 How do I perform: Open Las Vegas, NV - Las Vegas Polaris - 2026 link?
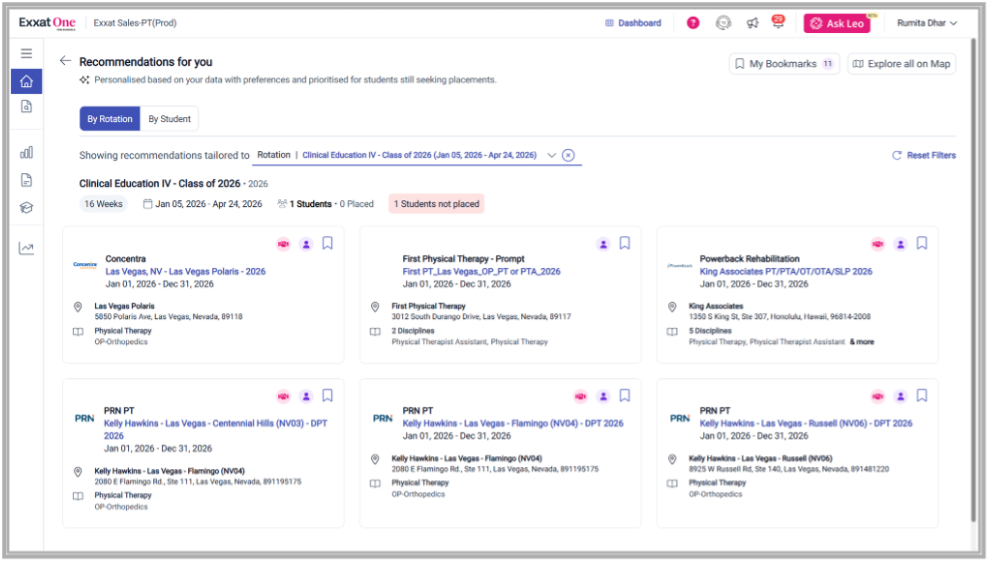185,271
